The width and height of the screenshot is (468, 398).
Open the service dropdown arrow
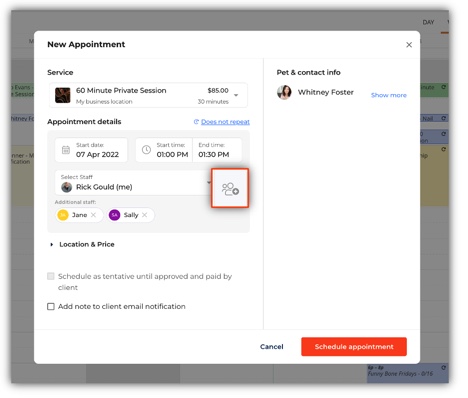point(236,95)
